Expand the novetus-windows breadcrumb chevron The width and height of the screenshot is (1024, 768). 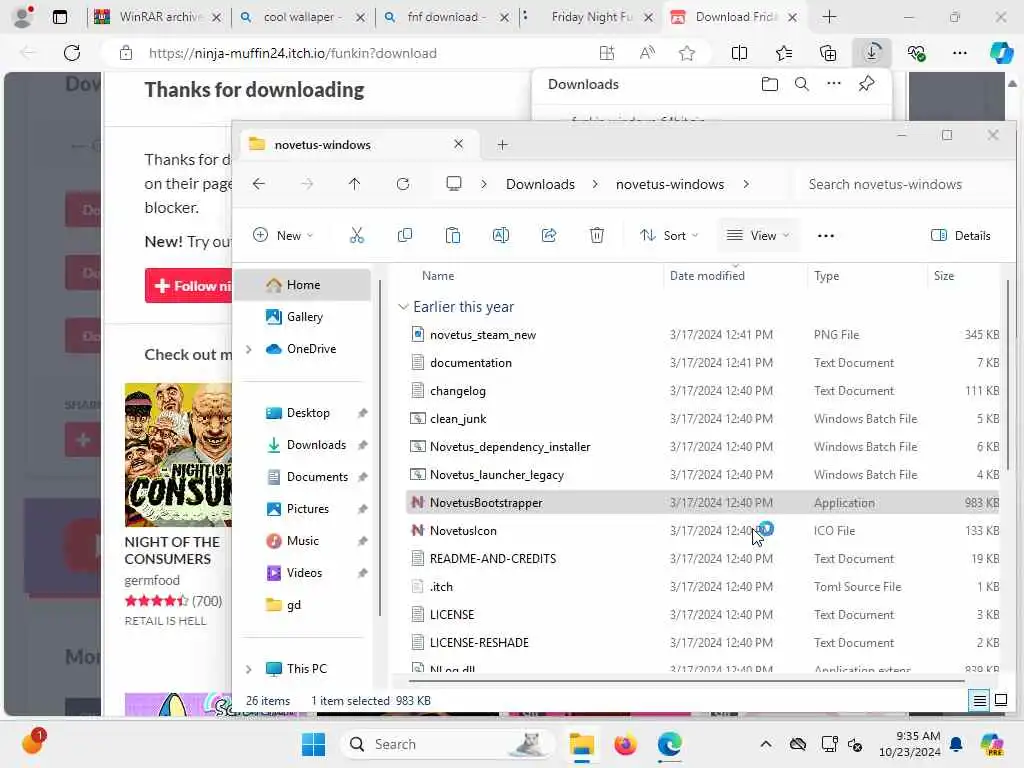tap(746, 184)
